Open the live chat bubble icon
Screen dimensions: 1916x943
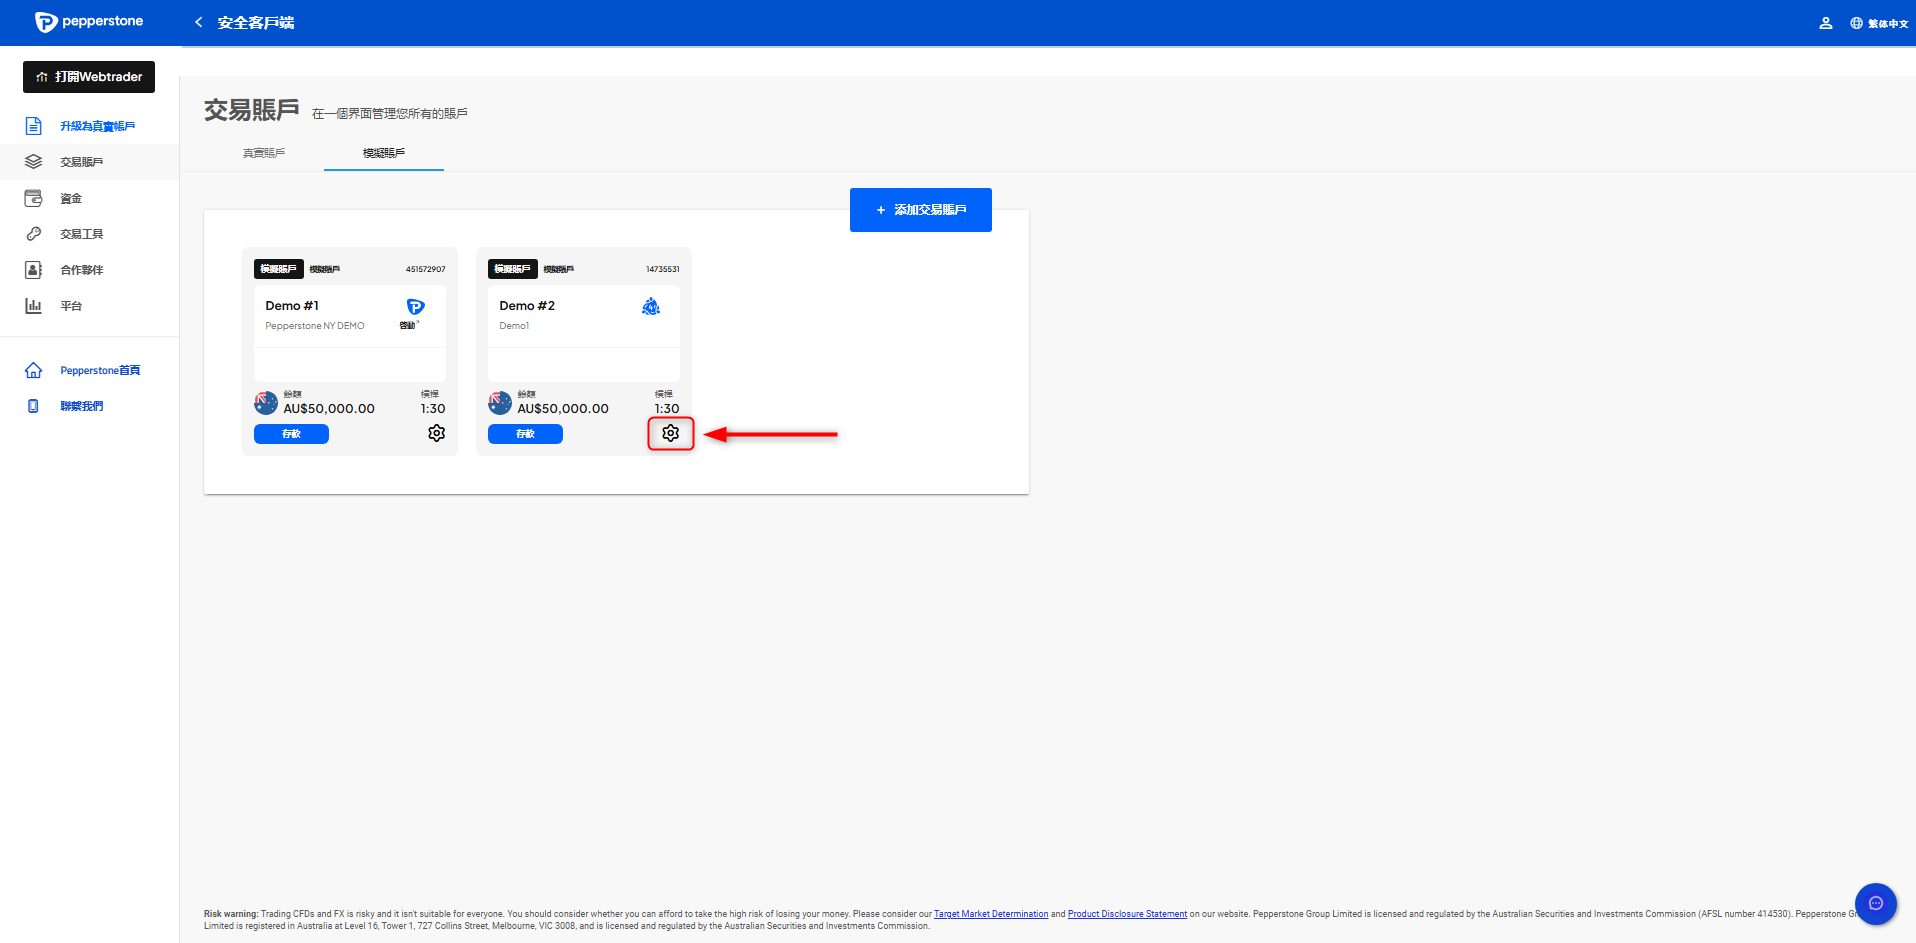[1875, 903]
